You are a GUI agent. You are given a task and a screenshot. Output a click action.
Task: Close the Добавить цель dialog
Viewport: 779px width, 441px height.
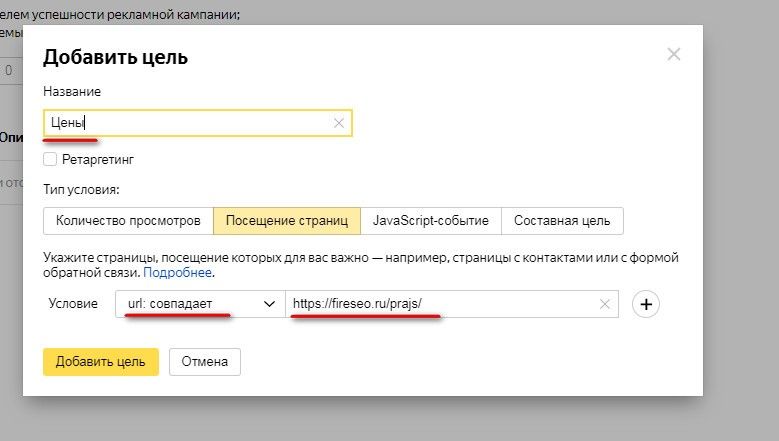pyautogui.click(x=674, y=55)
